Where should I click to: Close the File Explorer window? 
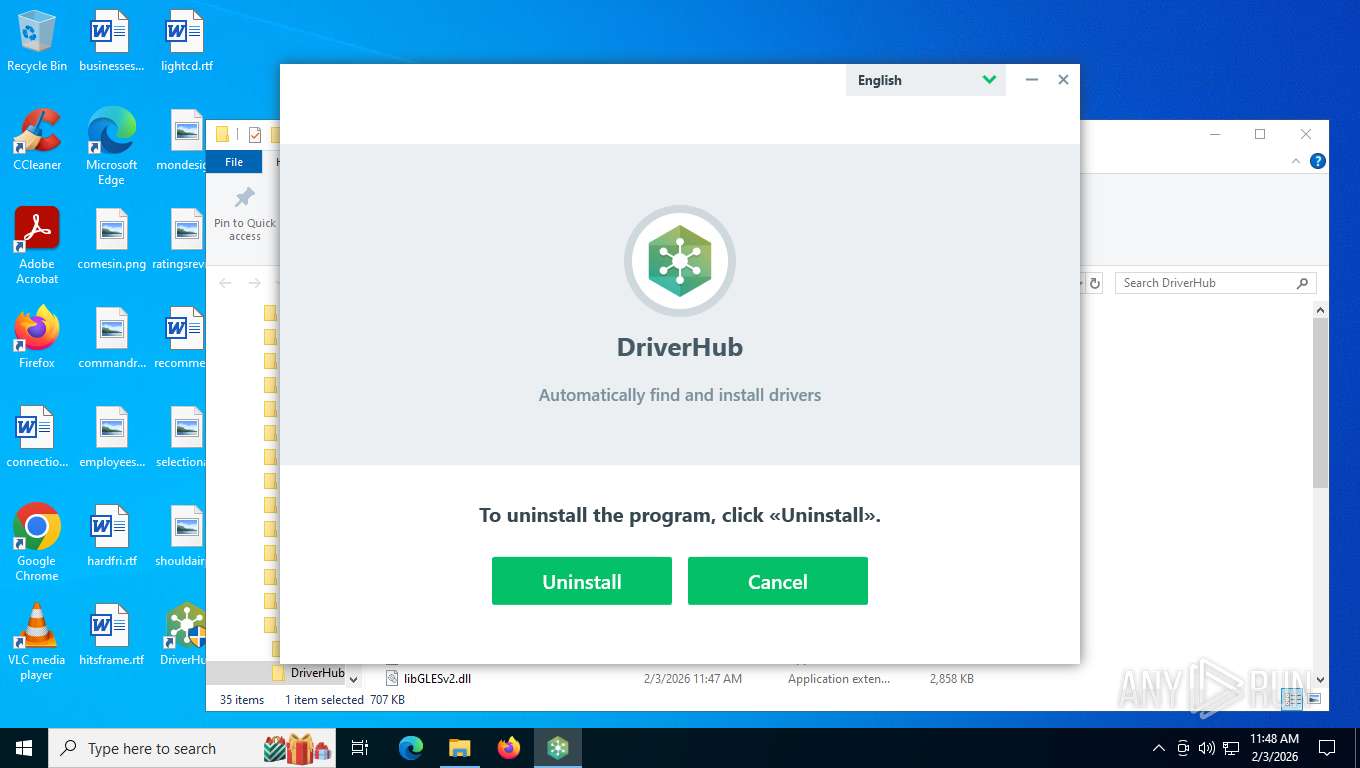coord(1306,134)
